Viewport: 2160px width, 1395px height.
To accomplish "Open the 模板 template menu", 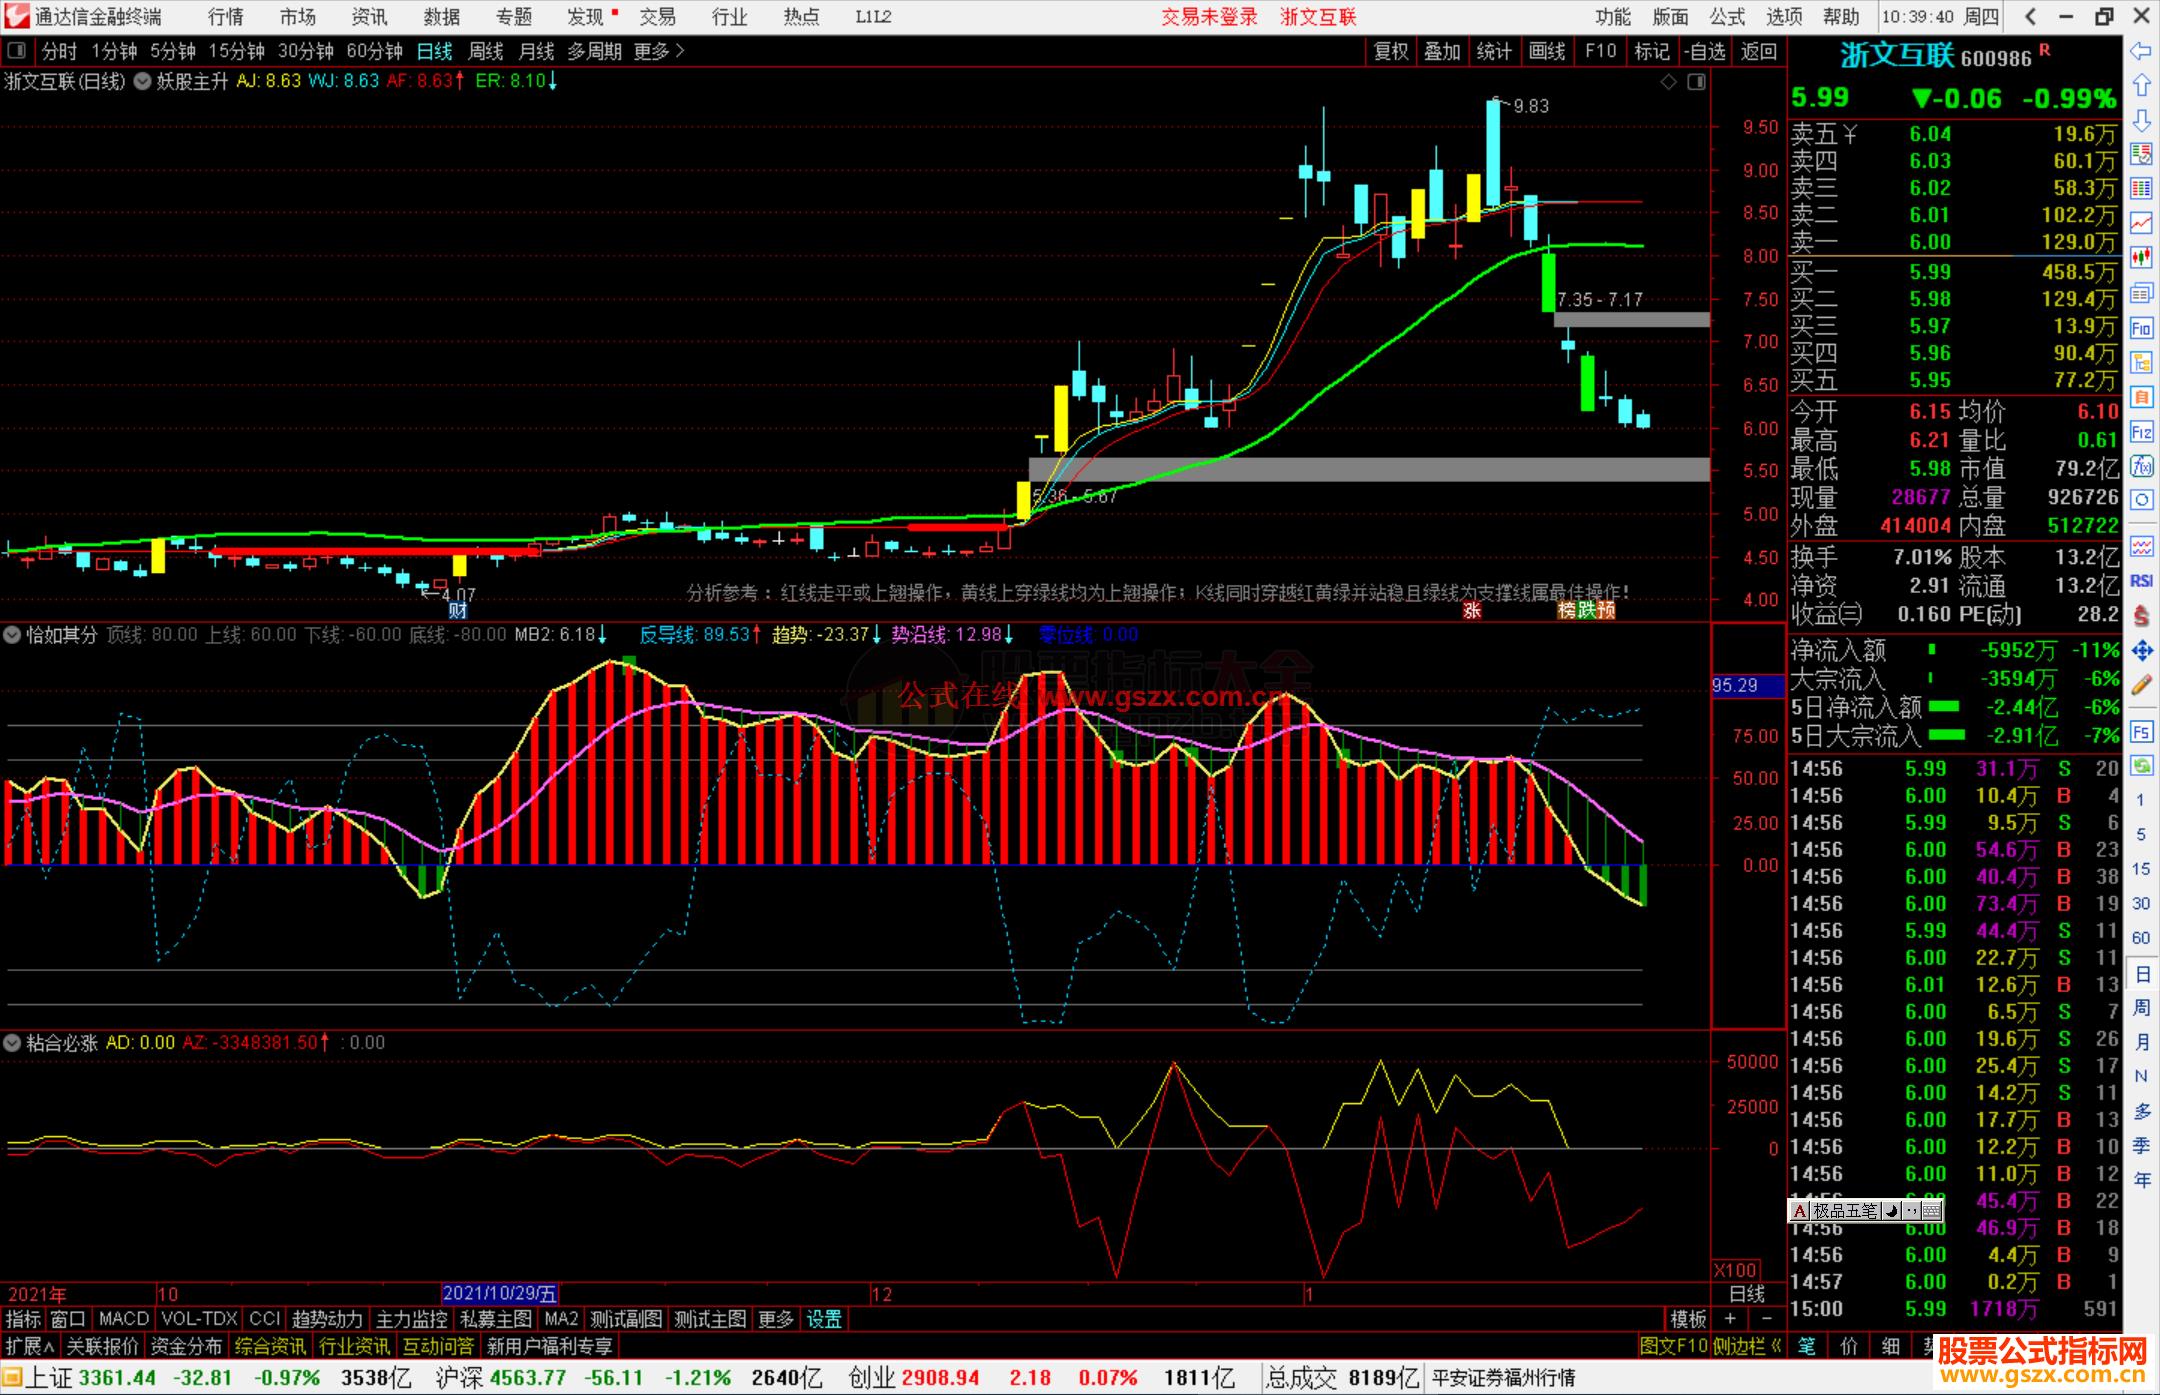I will 1688,1319.
